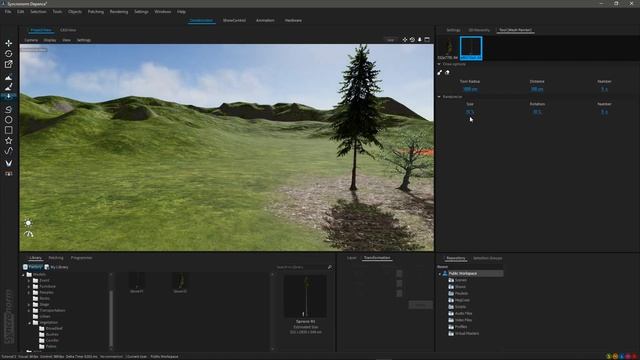Select the first tree thumbnail in painter panel
Viewport: 640px width, 360px height.
coord(448,48)
